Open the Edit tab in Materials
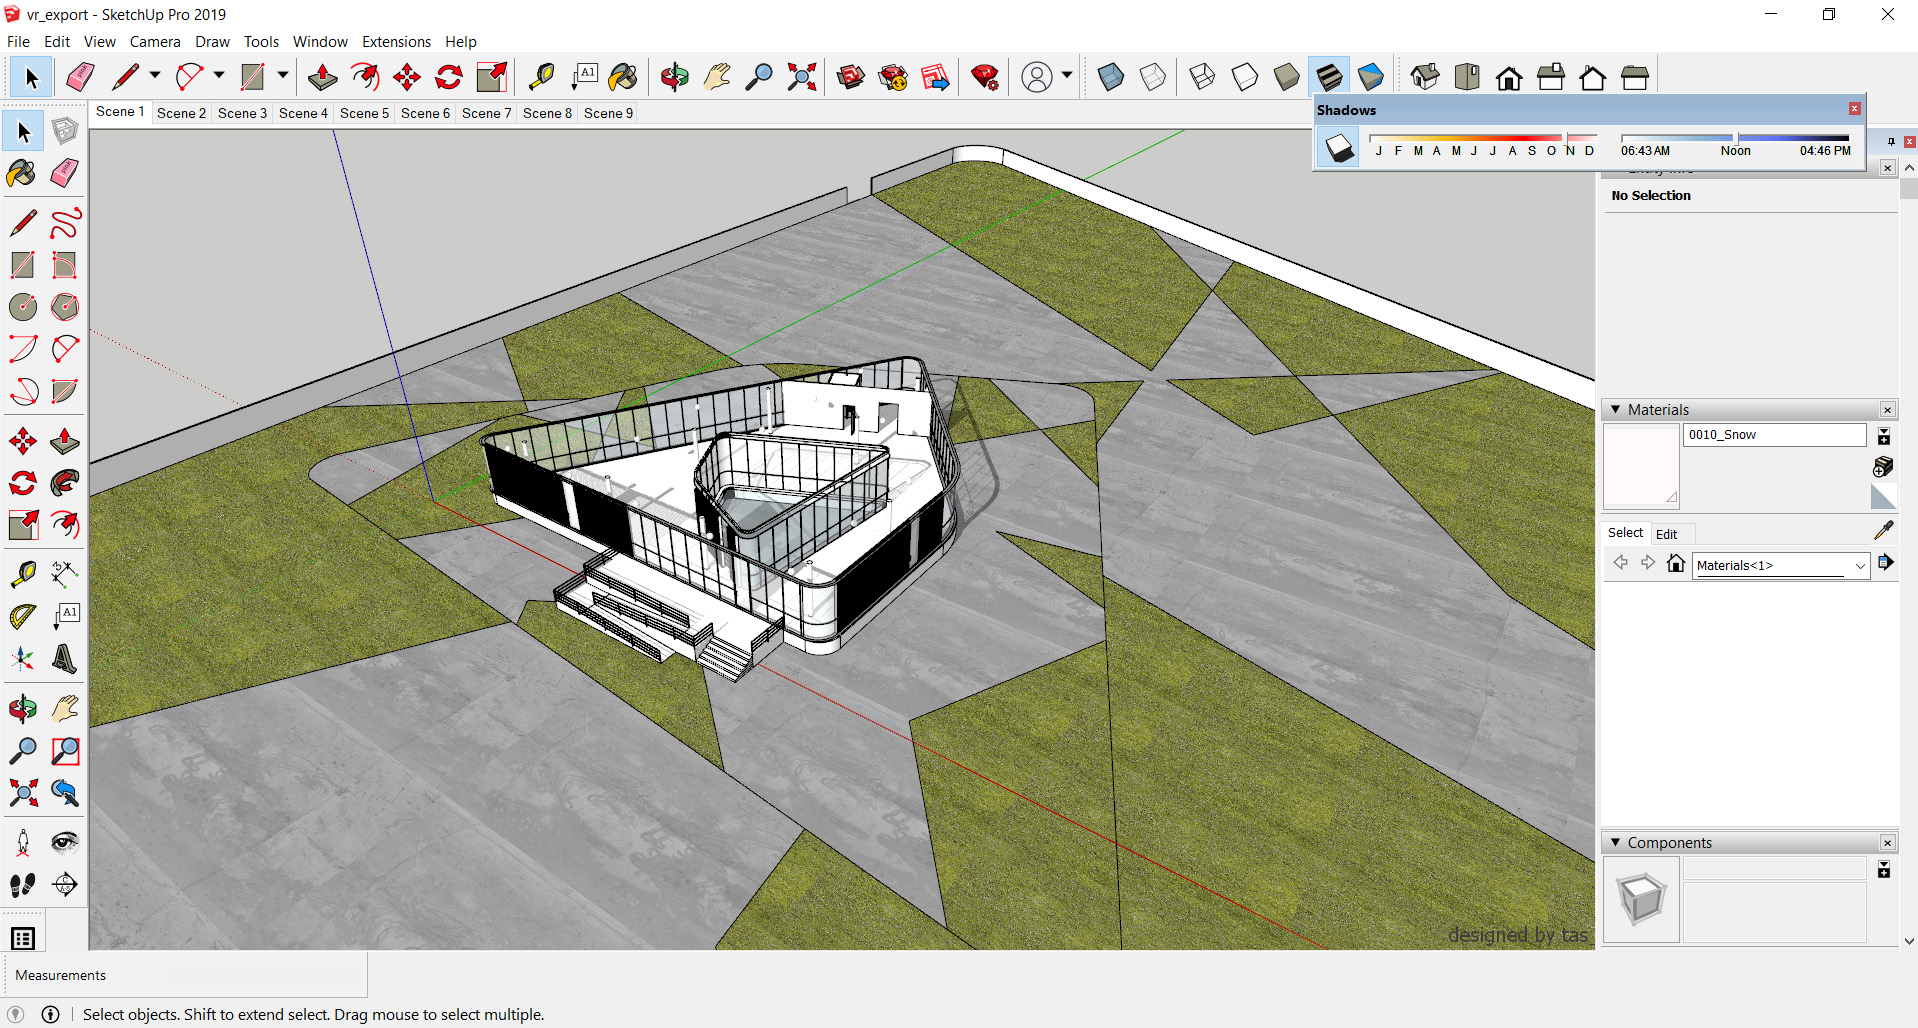1918x1028 pixels. [1666, 534]
